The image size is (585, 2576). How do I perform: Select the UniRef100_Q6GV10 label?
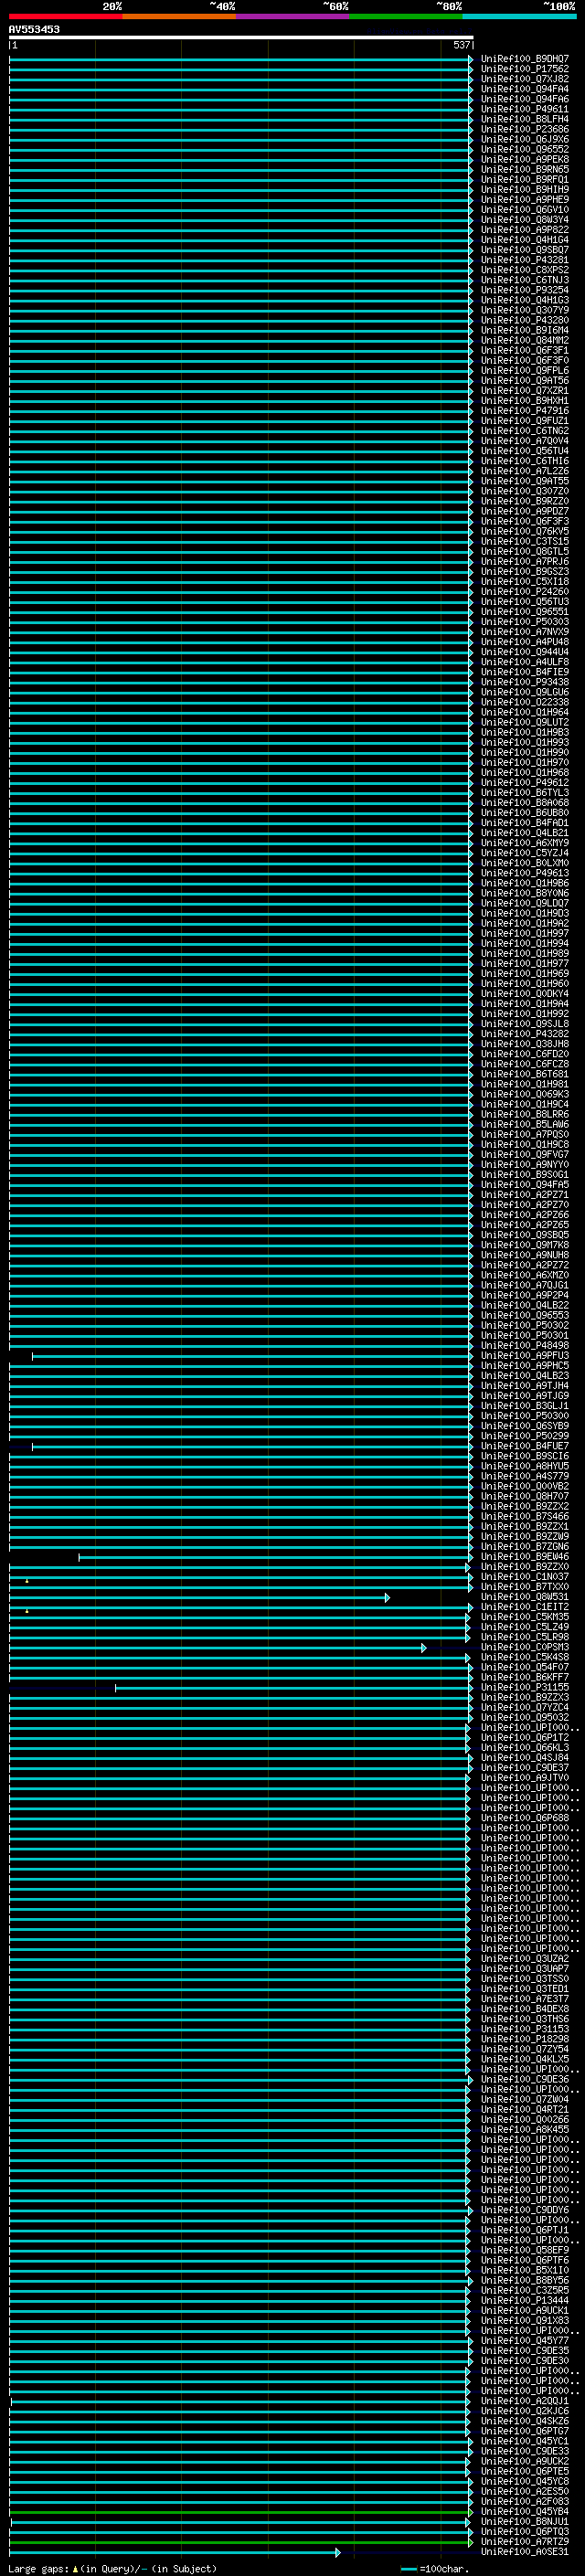[x=525, y=210]
